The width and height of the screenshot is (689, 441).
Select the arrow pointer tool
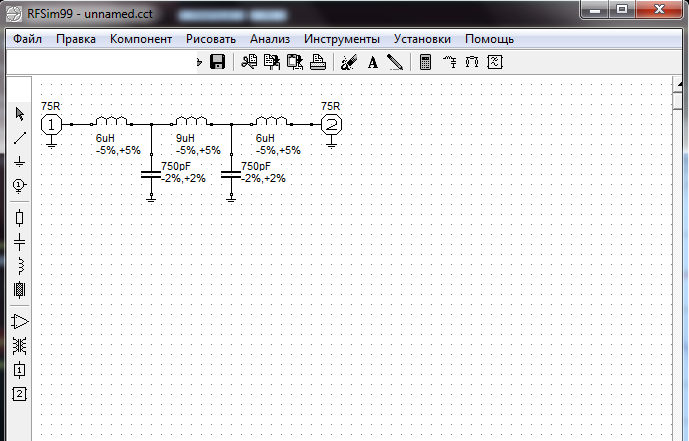pos(19,115)
